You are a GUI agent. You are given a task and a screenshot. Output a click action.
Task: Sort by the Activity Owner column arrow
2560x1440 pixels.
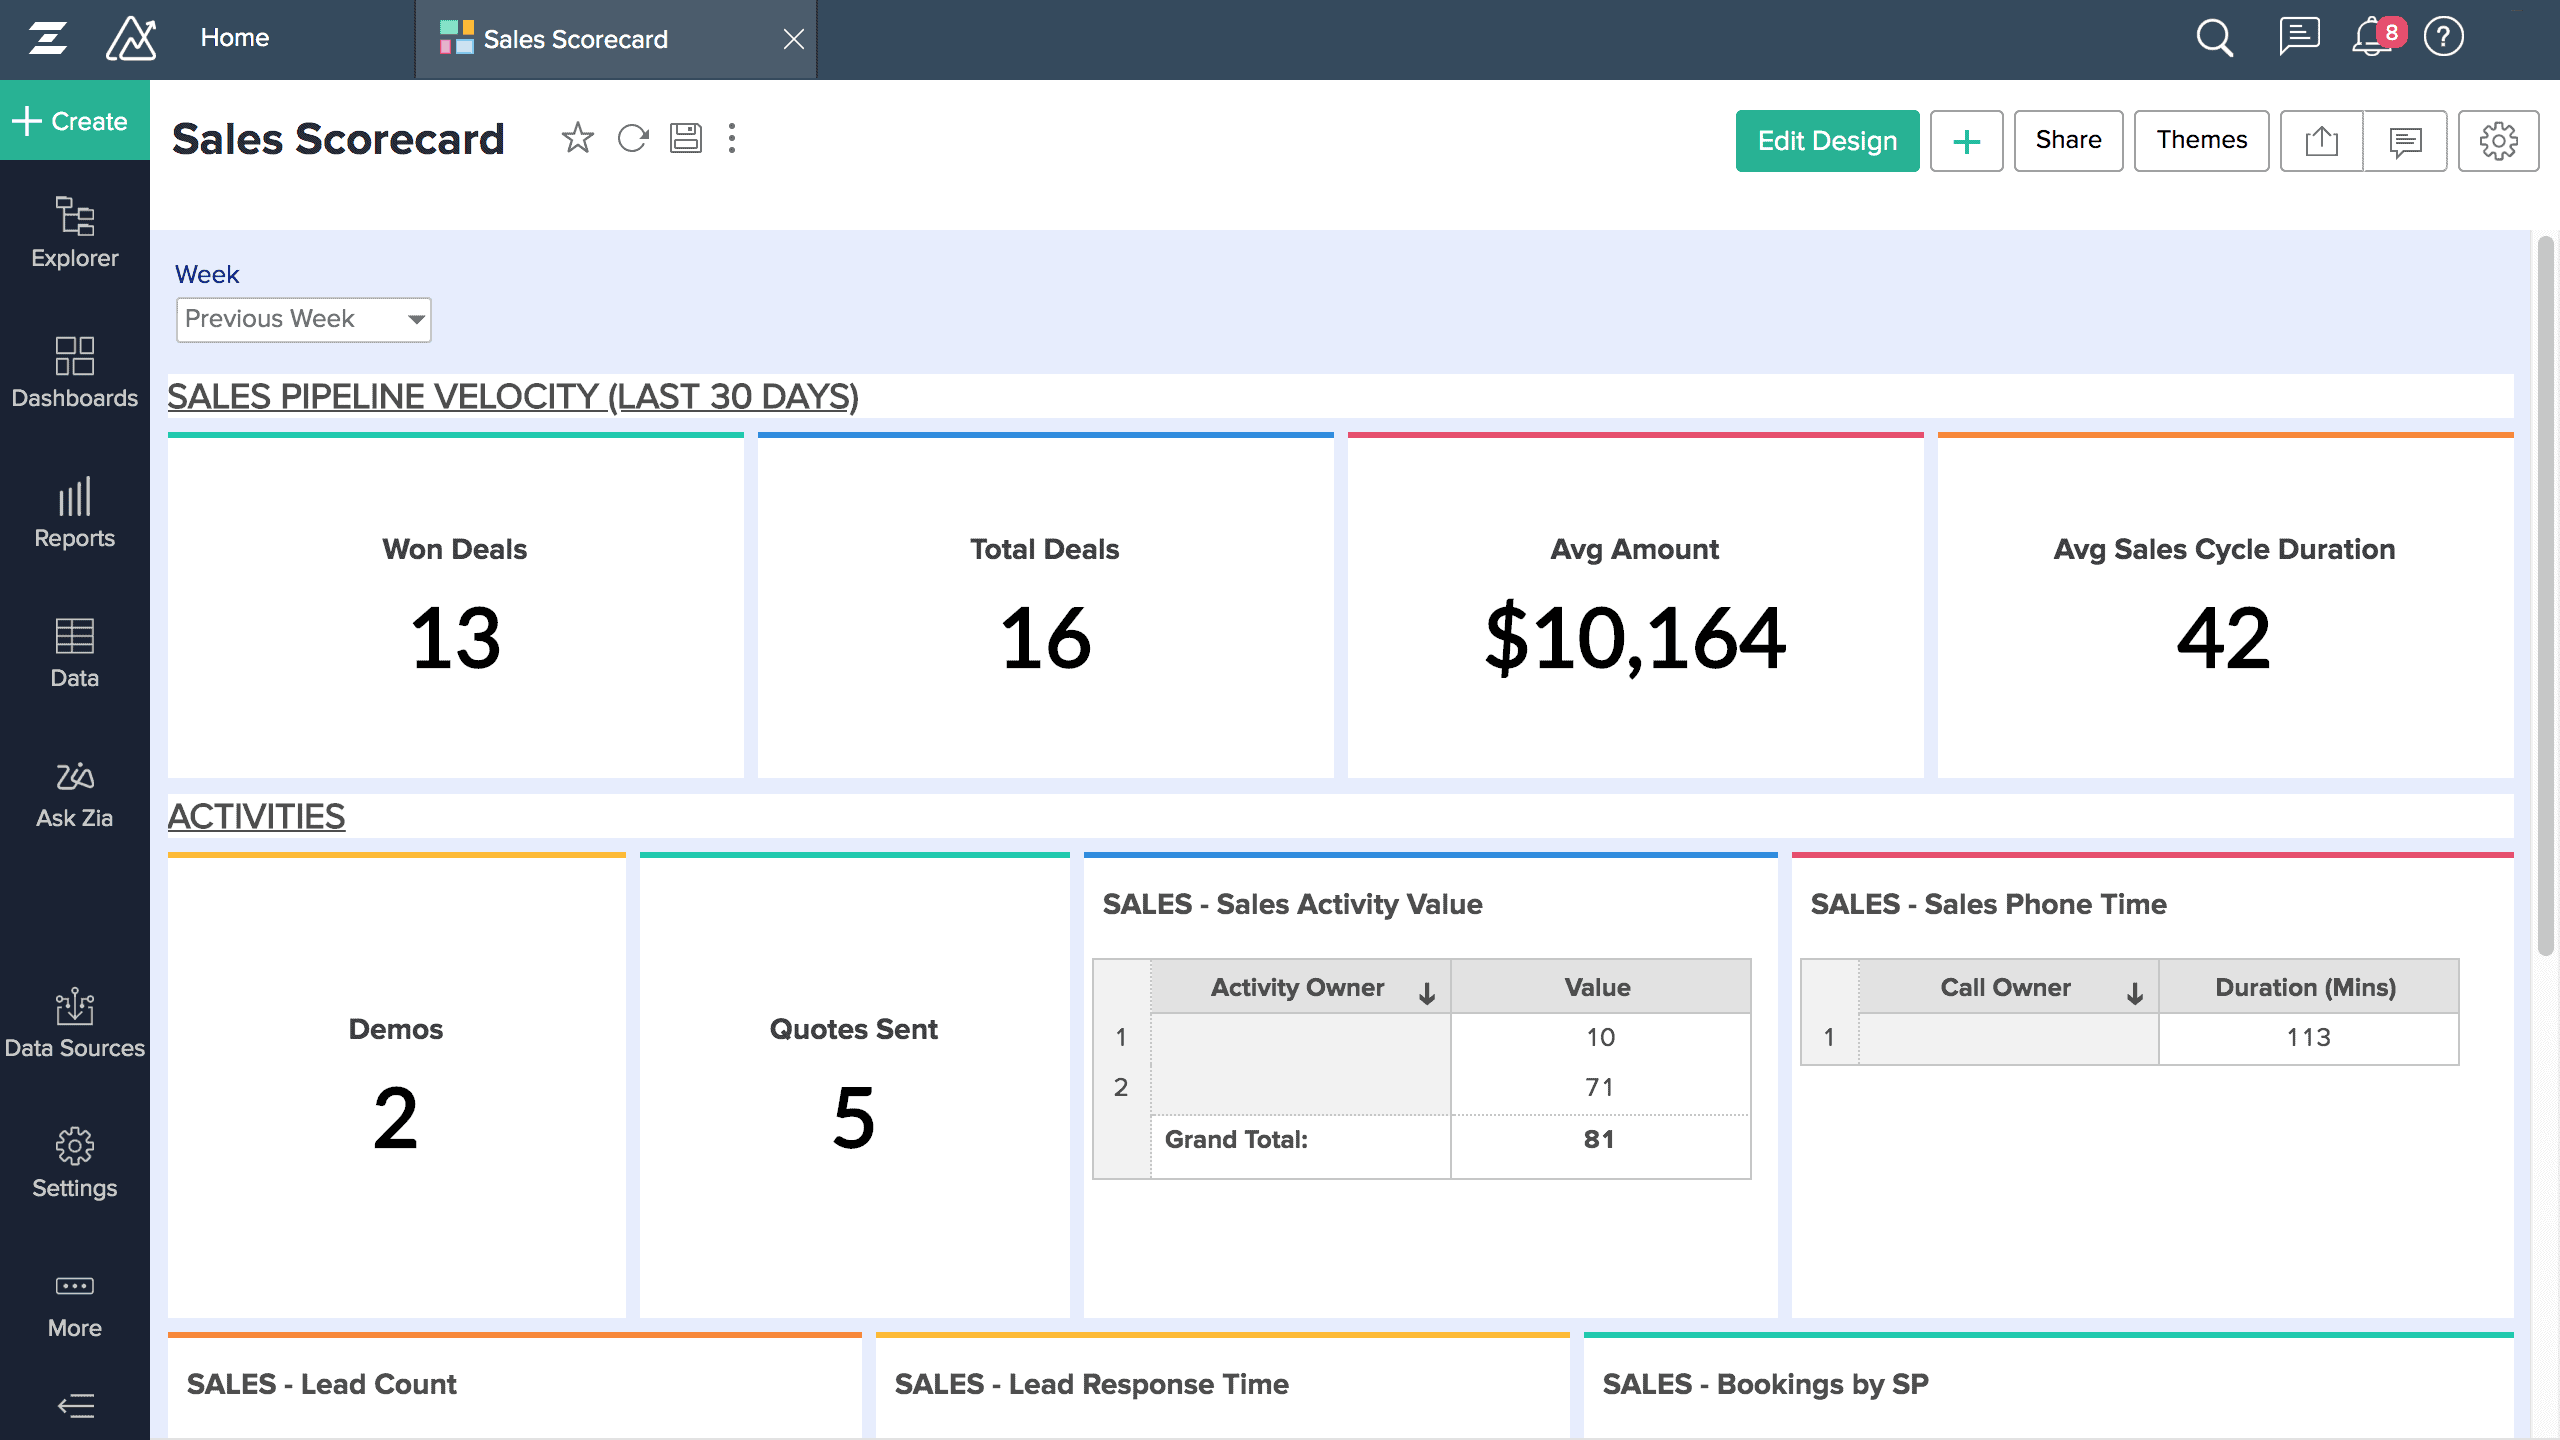[x=1427, y=991]
